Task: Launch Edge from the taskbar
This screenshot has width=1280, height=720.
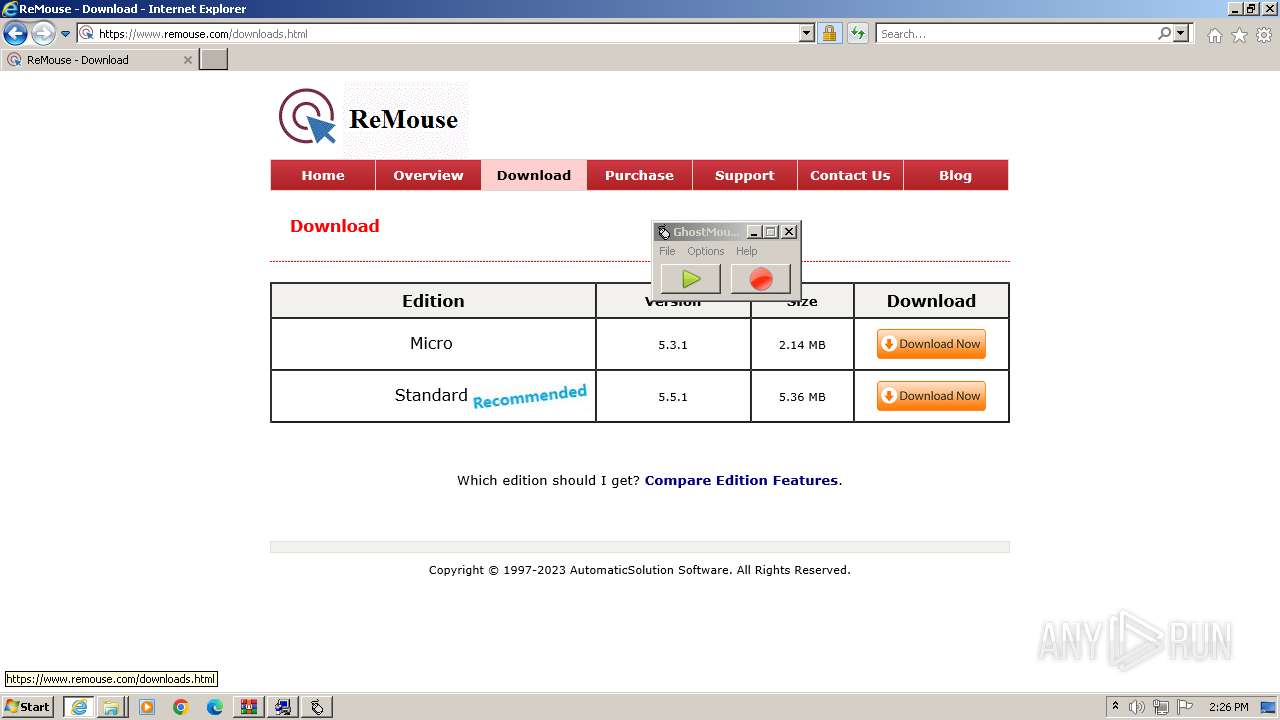Action: click(215, 707)
